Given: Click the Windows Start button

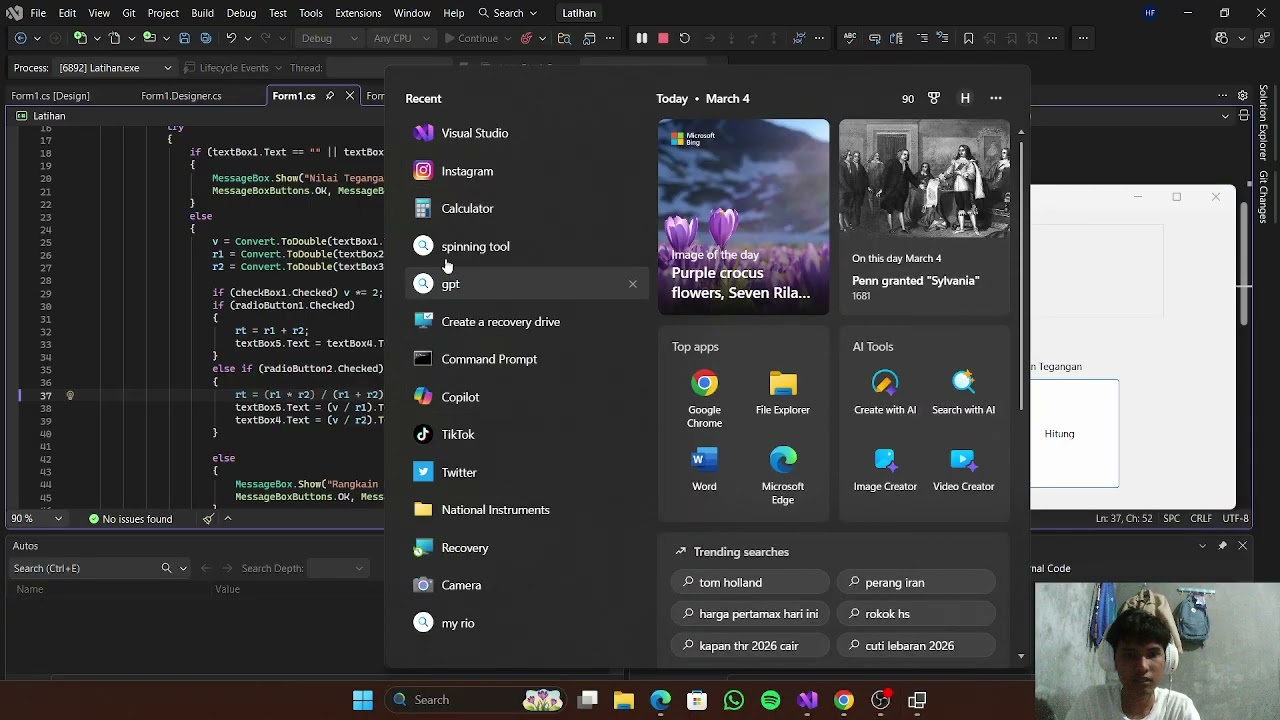Looking at the screenshot, I should click(363, 700).
